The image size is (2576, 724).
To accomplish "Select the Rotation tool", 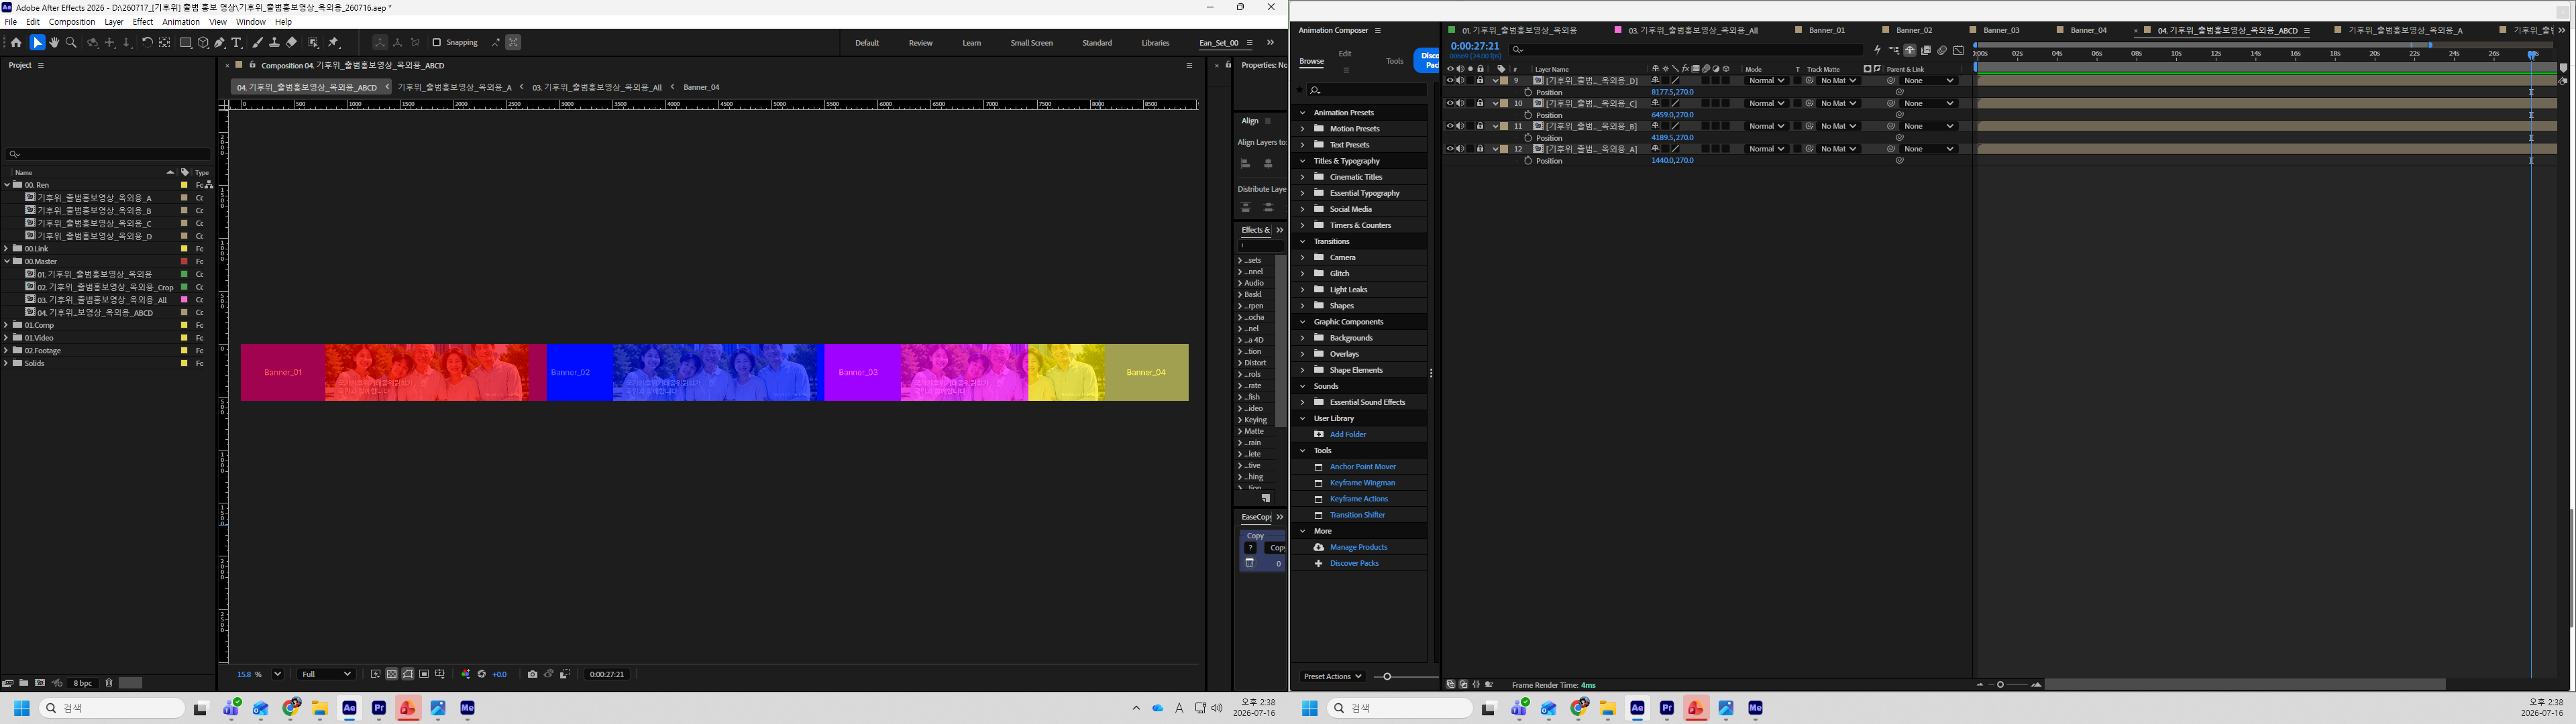I will click(x=147, y=42).
